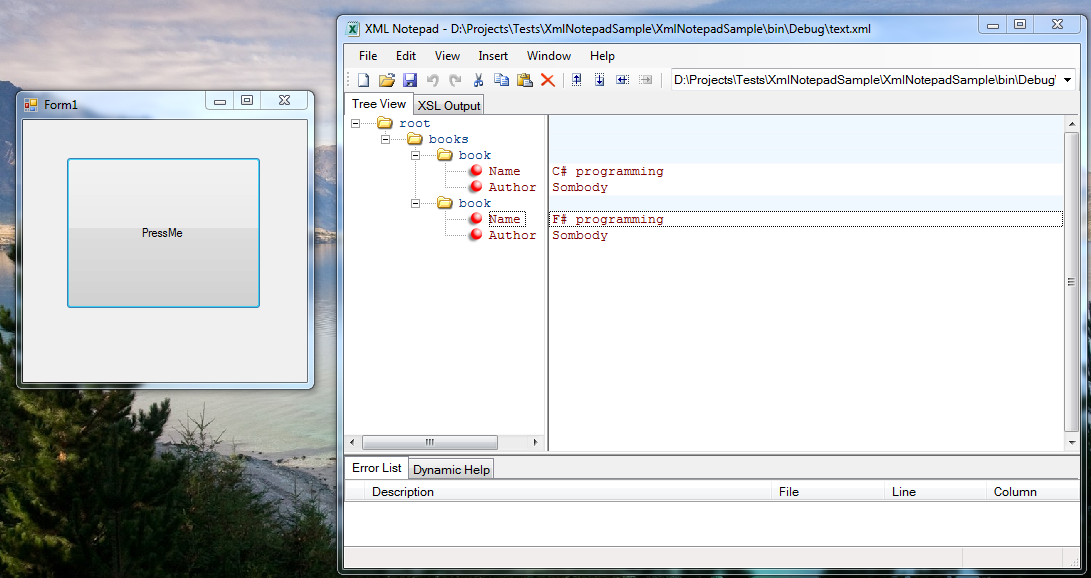Screen dimensions: 1091x578
Task: Open the Edit menu
Action: (406, 56)
